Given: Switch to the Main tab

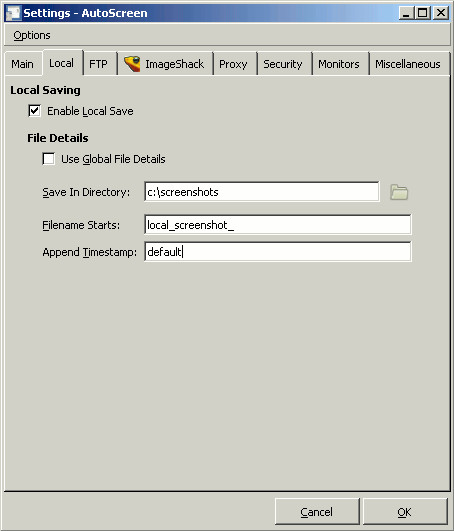Looking at the screenshot, I should click(x=22, y=64).
